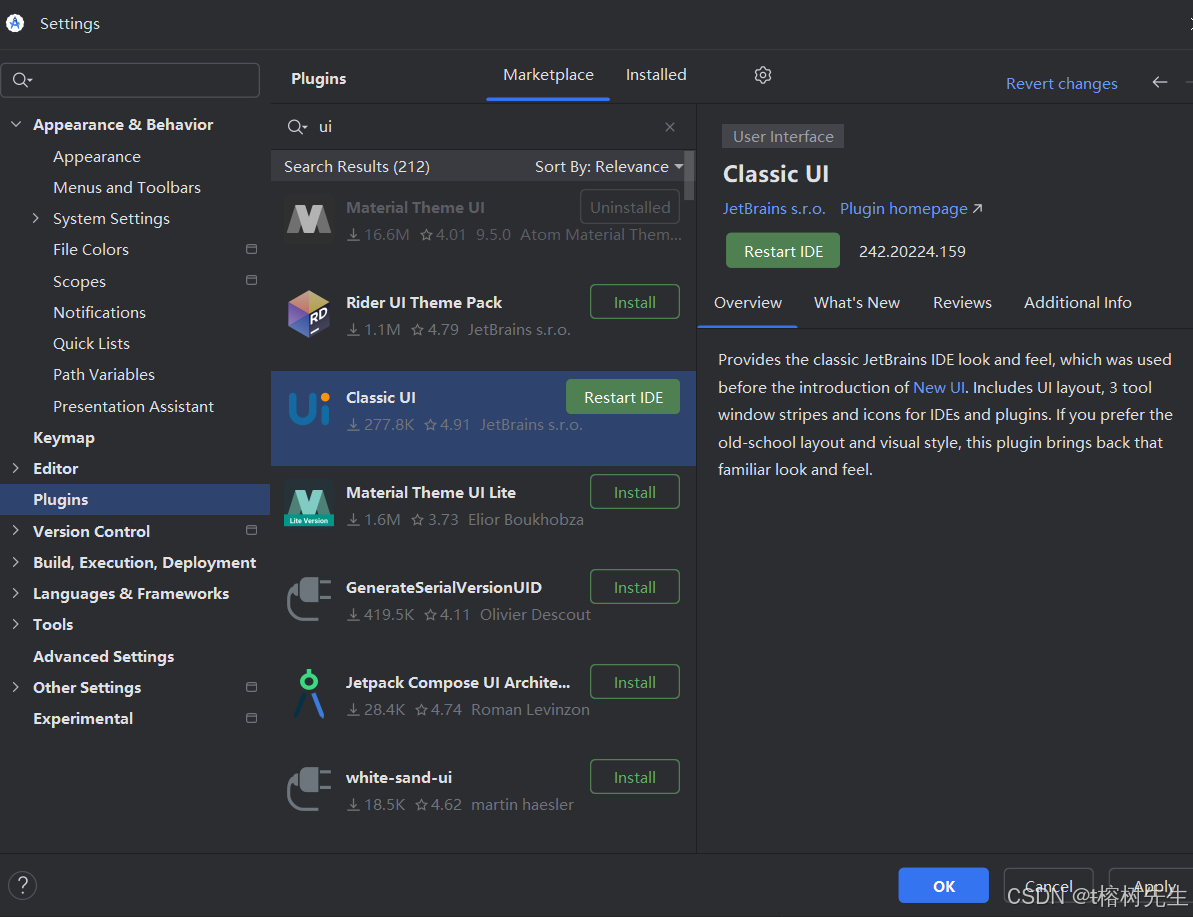Click the Uninstalled button for Material Theme UI
Screen dimensions: 1193x917
[630, 207]
